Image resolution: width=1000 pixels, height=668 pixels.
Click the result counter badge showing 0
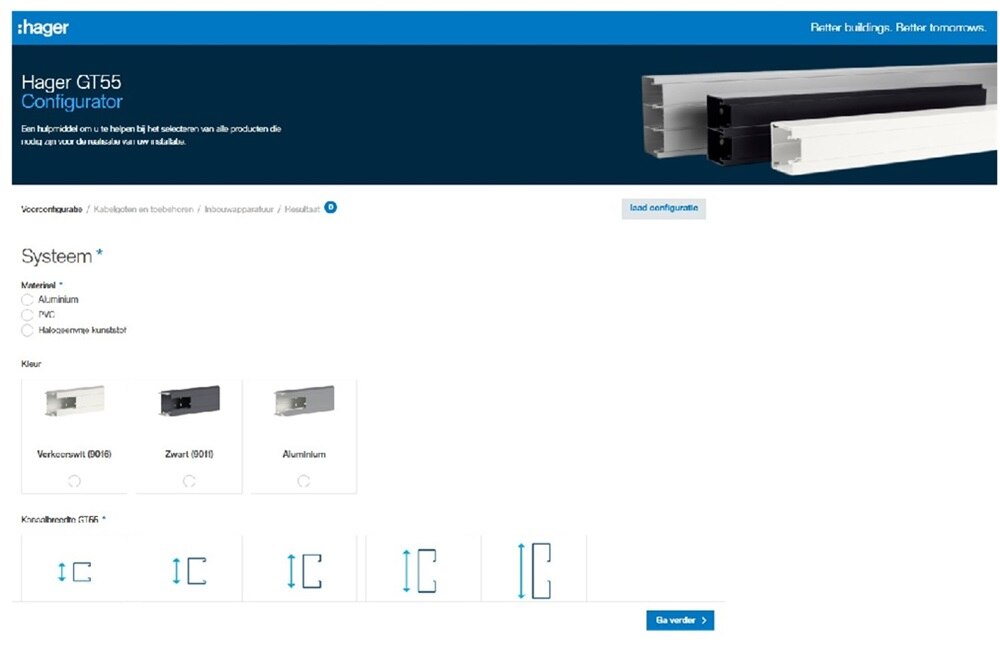pyautogui.click(x=330, y=207)
